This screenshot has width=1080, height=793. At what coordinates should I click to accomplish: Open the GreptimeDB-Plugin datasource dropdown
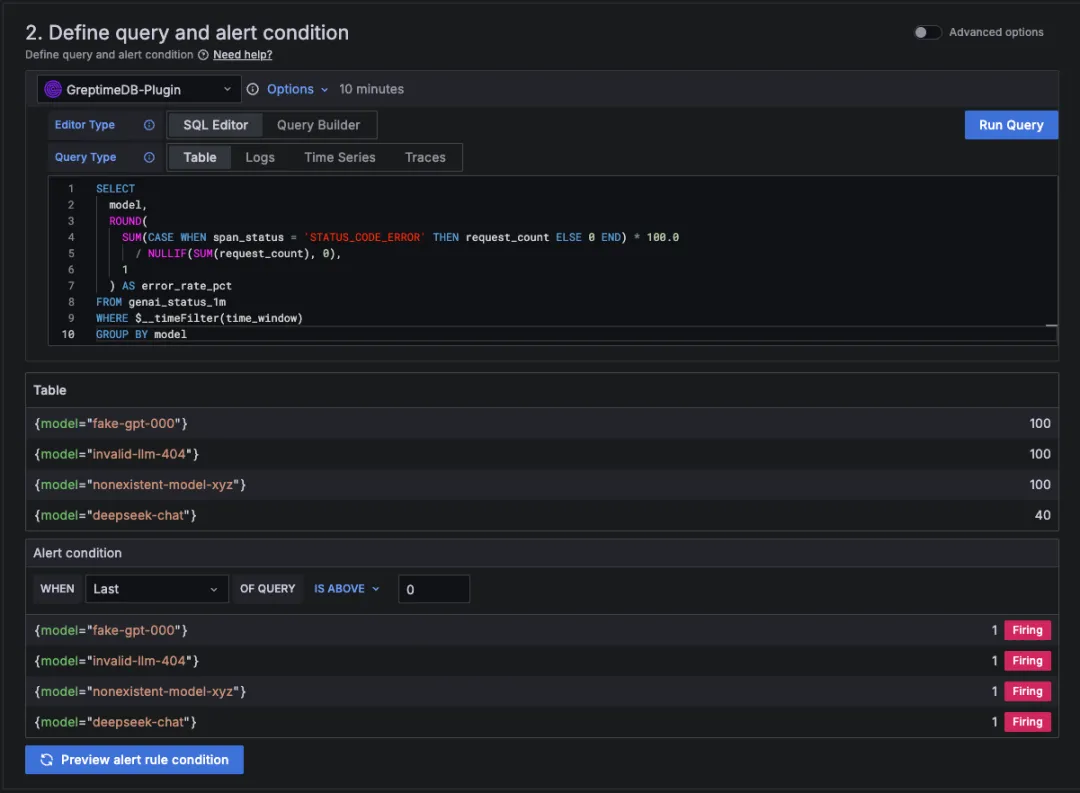point(139,90)
